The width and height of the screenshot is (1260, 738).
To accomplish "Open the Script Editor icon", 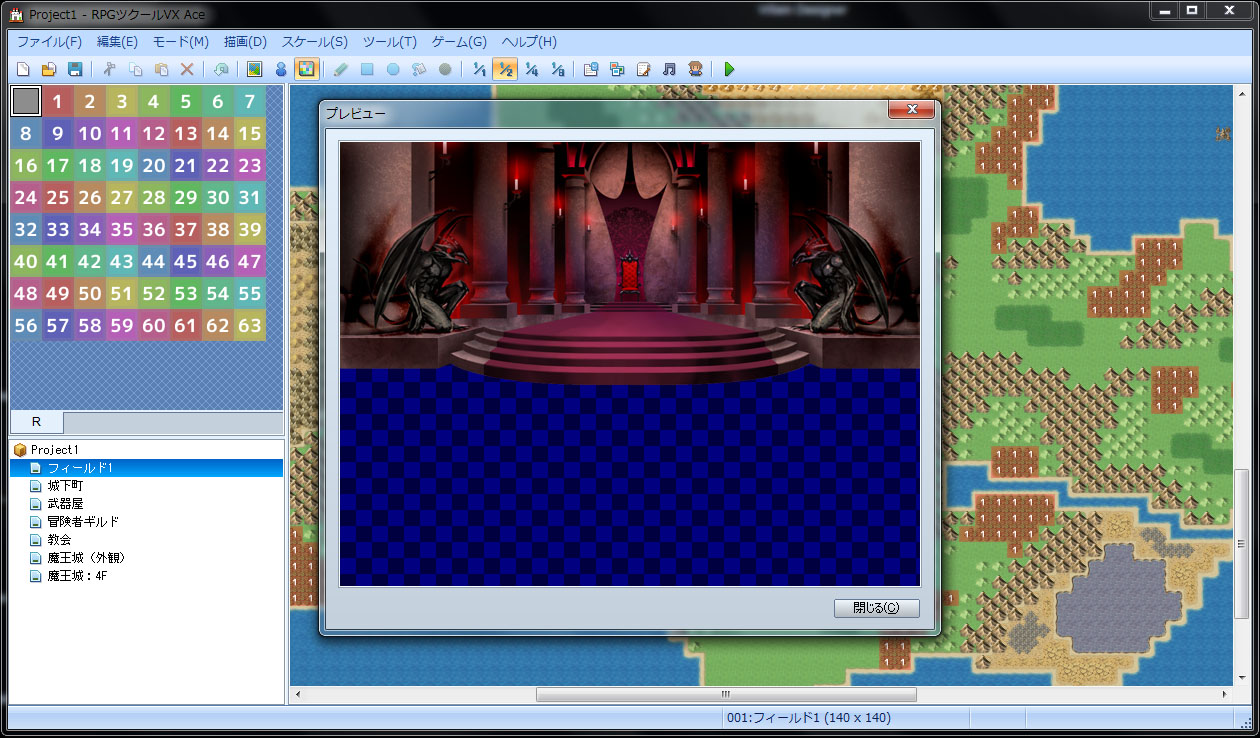I will (x=643, y=70).
